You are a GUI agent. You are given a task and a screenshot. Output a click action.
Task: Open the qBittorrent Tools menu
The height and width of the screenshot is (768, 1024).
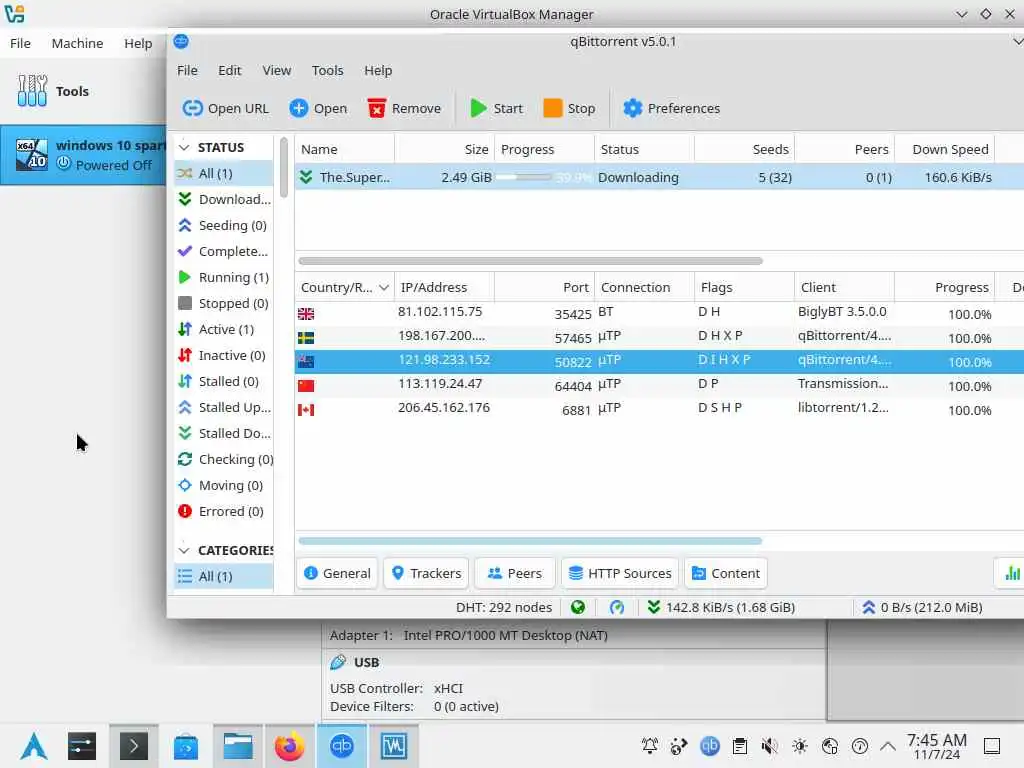coord(327,71)
